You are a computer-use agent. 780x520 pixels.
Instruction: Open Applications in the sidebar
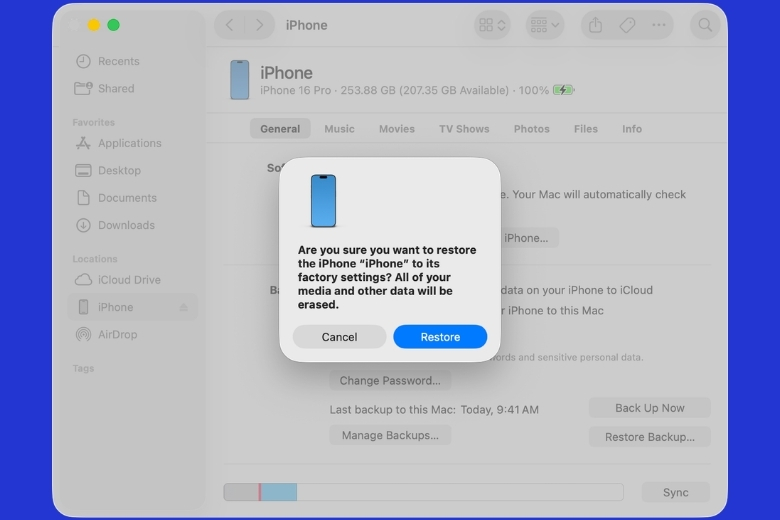tap(132, 143)
